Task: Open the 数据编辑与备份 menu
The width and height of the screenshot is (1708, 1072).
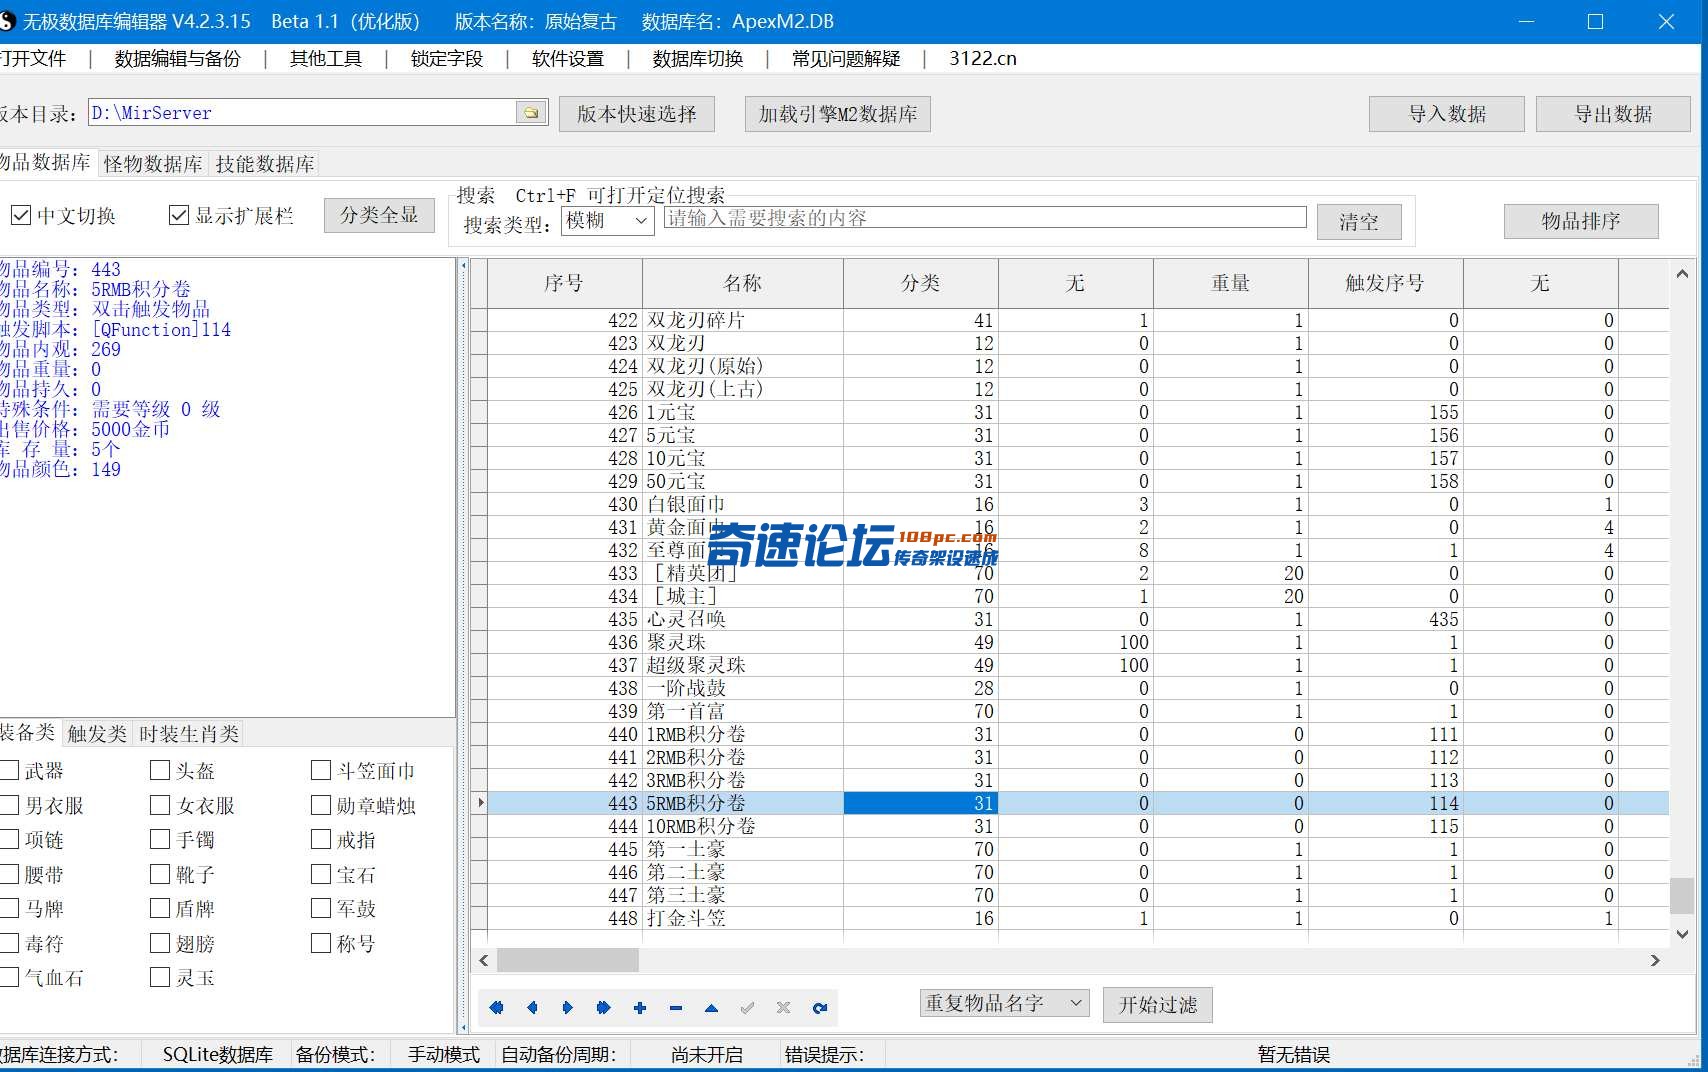Action: pos(178,59)
